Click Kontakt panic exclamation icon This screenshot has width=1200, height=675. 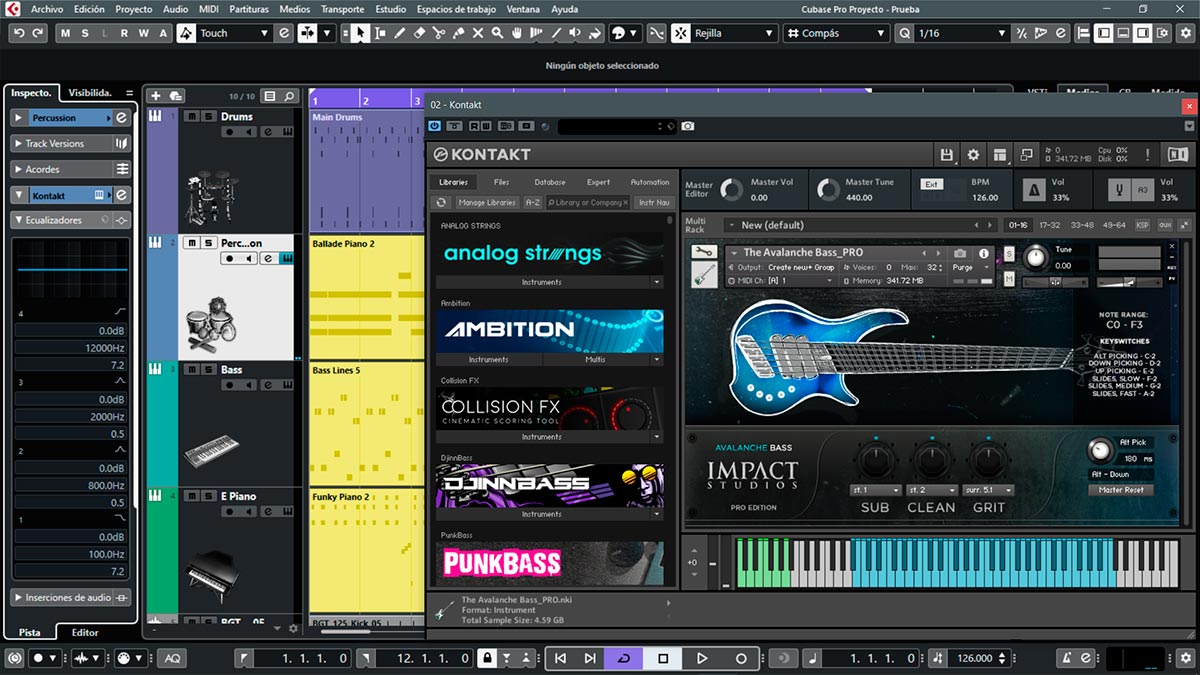point(1148,155)
